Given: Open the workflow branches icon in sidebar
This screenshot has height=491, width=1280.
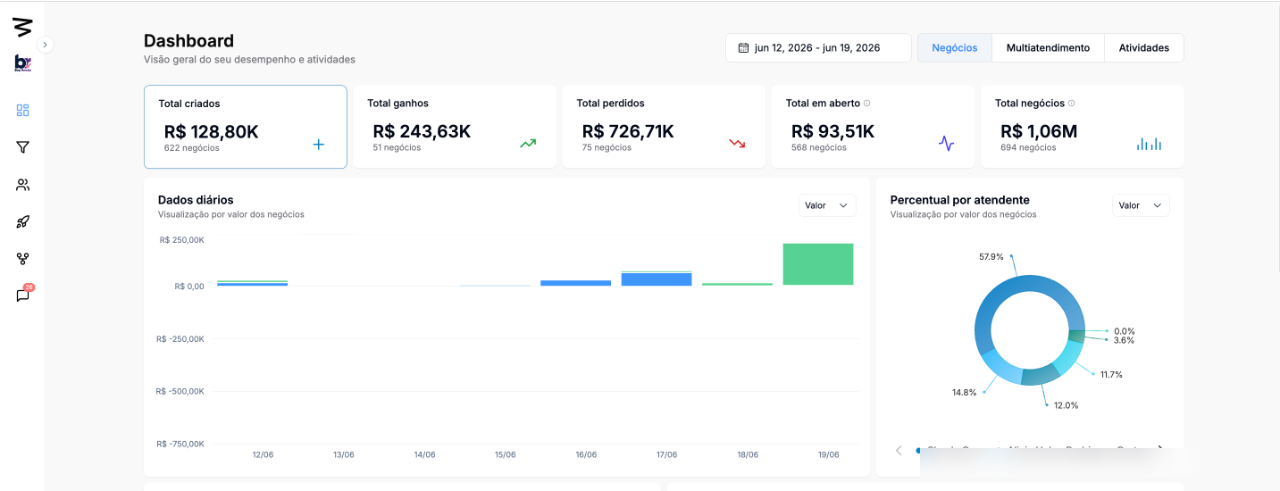Looking at the screenshot, I should pyautogui.click(x=23, y=258).
